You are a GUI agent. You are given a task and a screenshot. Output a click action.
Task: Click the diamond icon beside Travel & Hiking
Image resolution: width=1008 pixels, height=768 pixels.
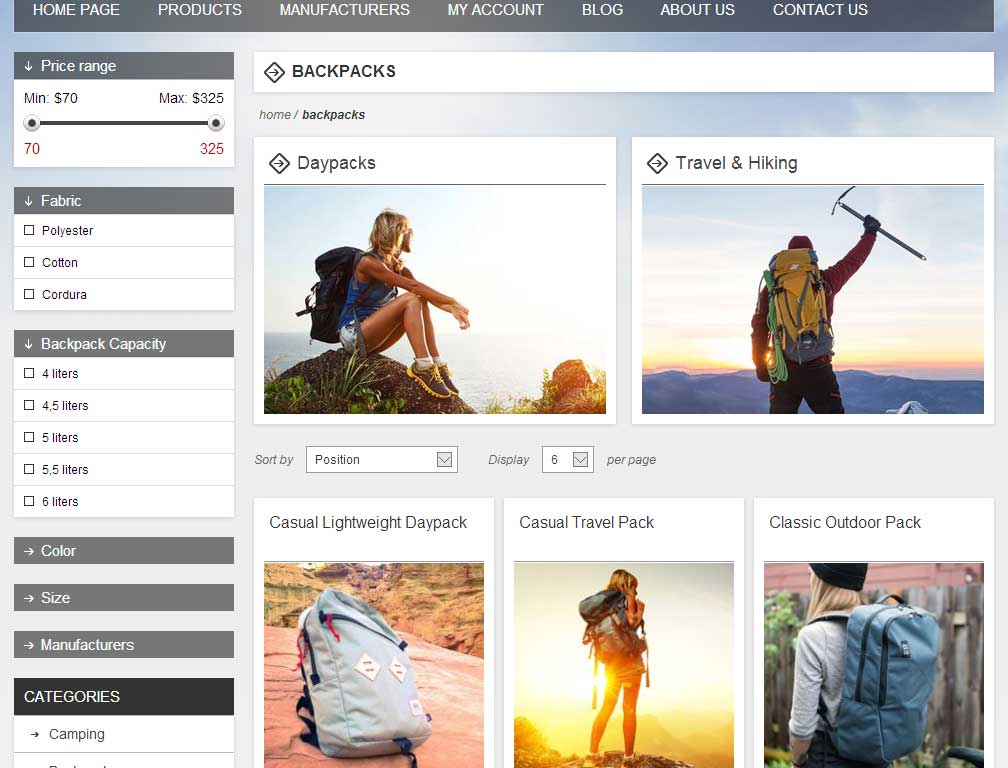[658, 163]
